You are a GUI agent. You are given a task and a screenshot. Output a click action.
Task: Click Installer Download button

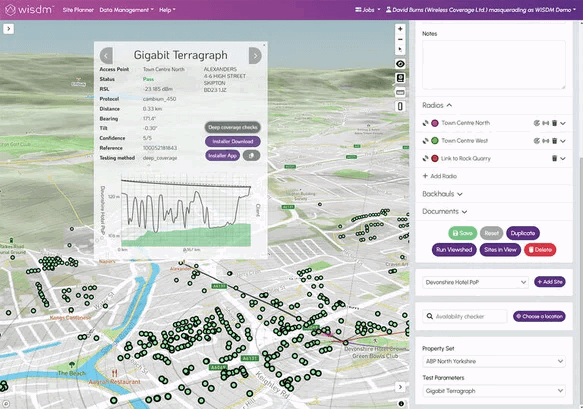point(232,141)
